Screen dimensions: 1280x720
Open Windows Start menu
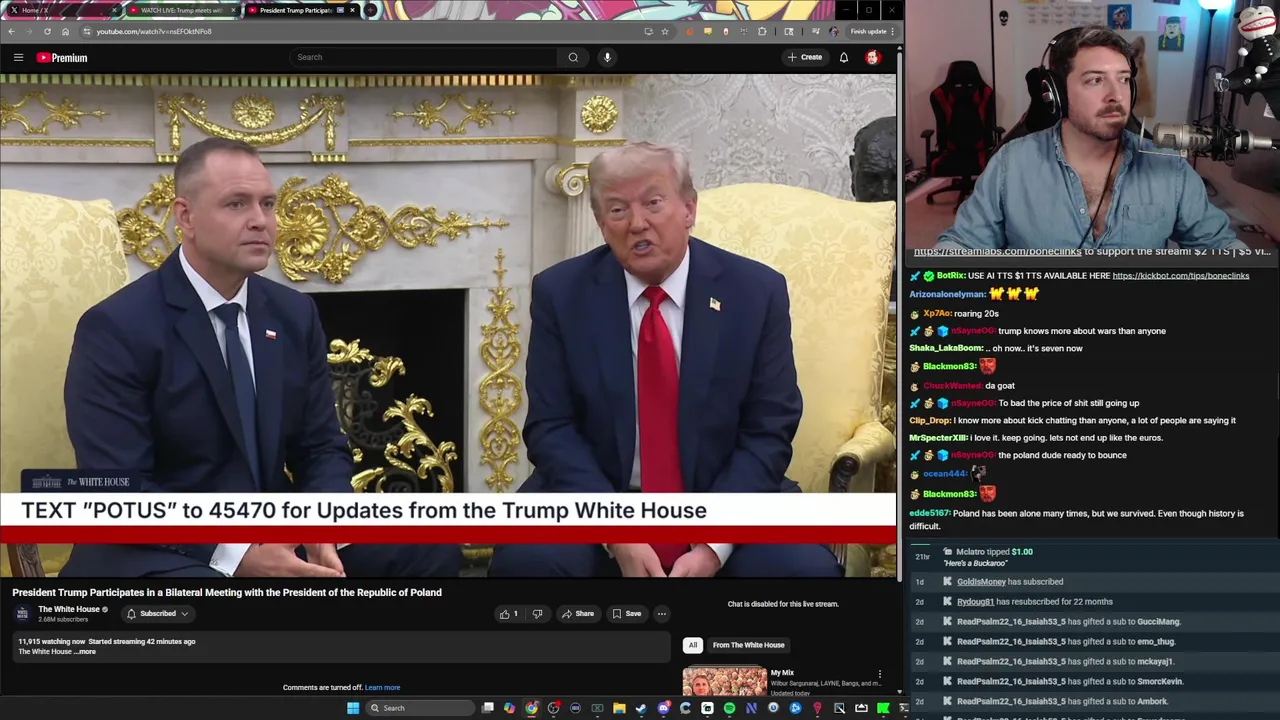(x=353, y=708)
